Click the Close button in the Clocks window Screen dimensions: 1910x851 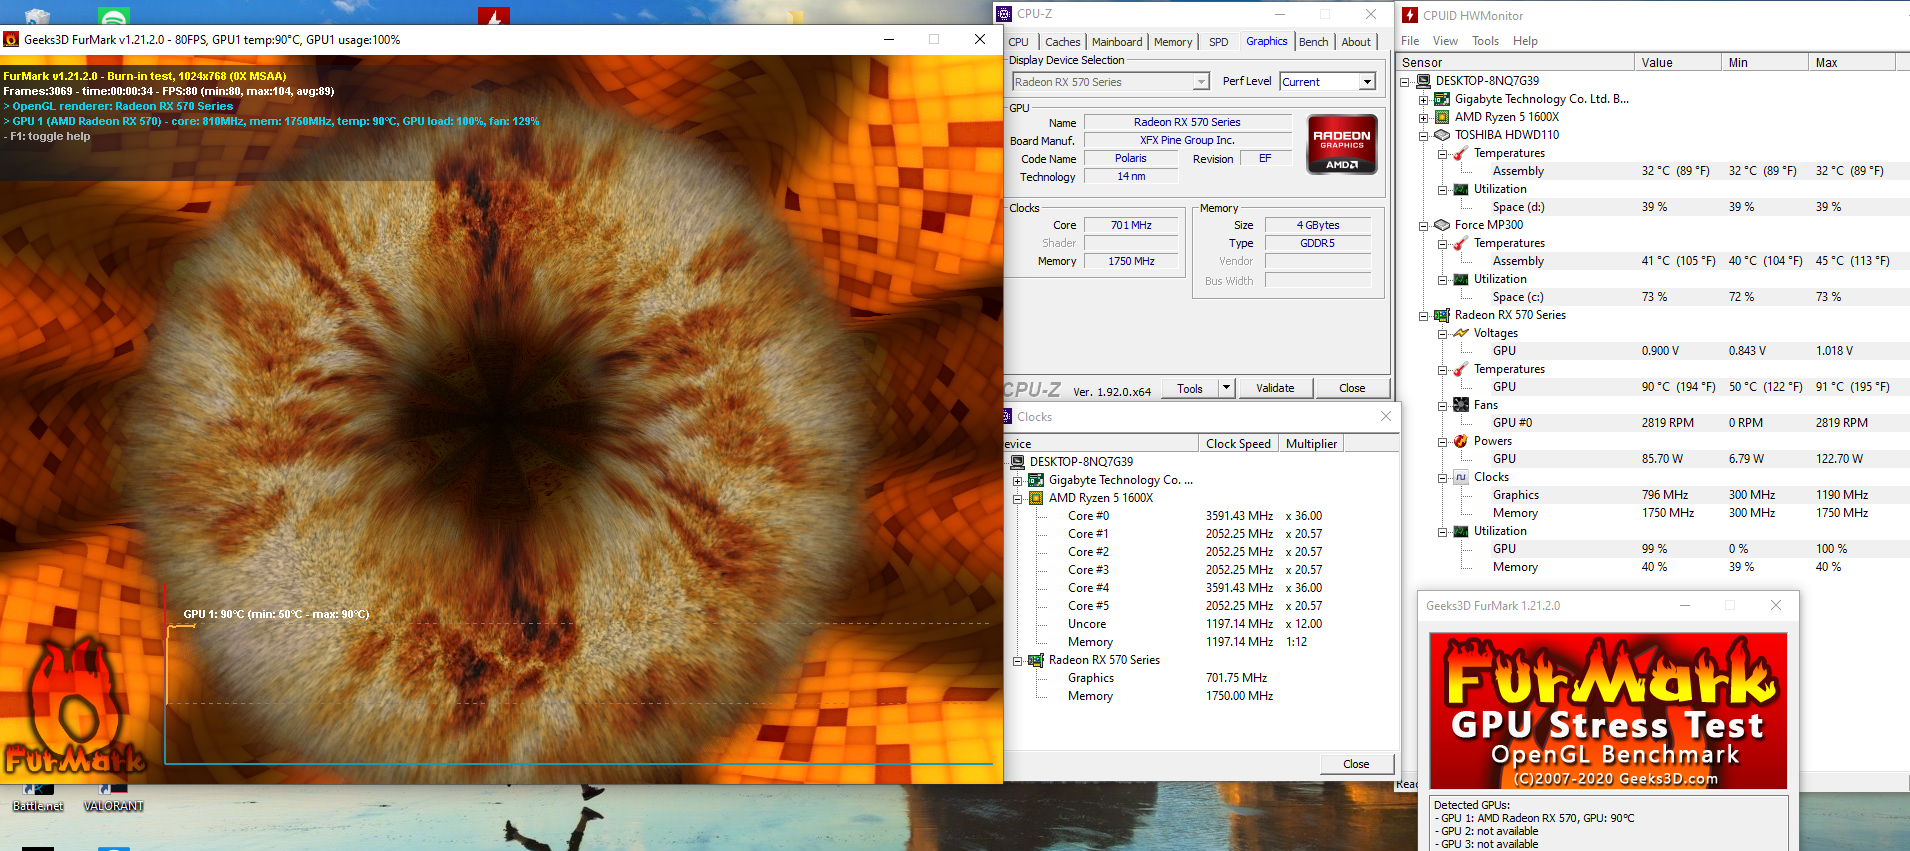pyautogui.click(x=1356, y=764)
